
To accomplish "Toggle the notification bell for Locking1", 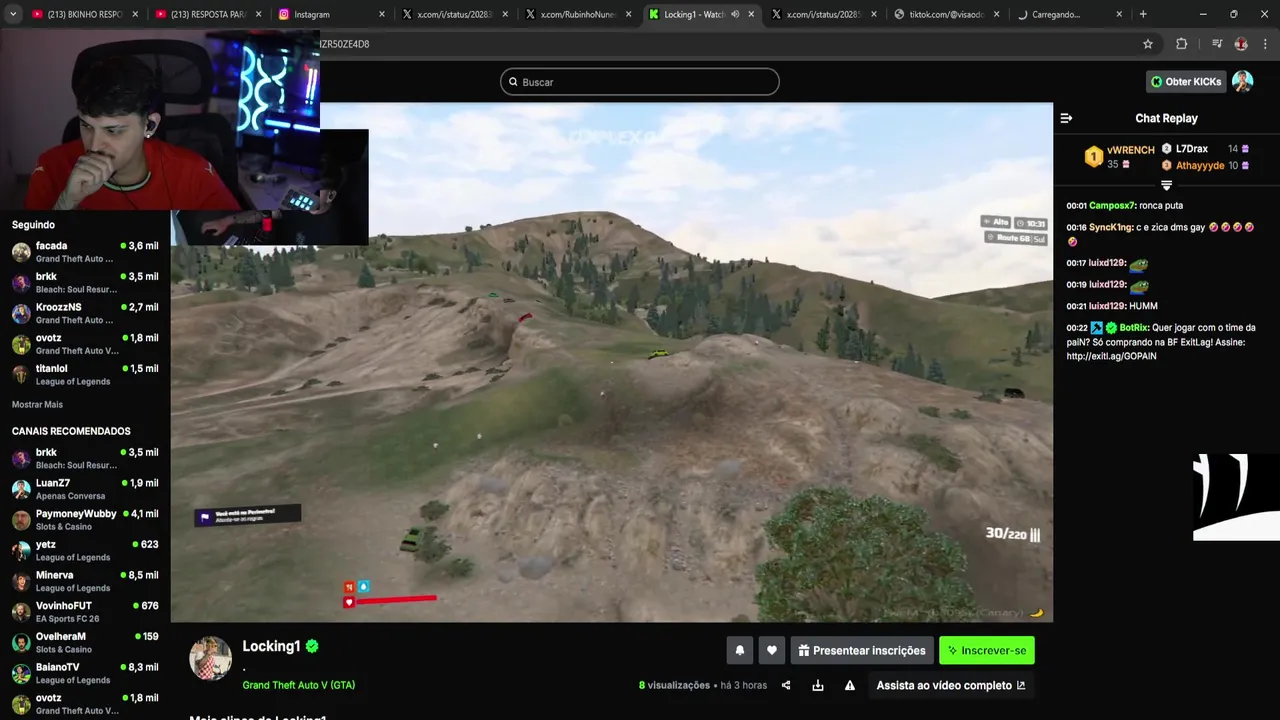I will 740,650.
